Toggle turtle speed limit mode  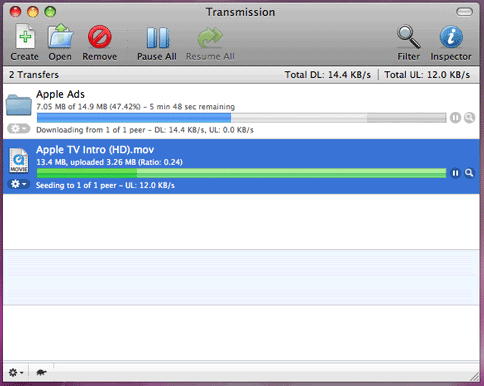tap(41, 372)
